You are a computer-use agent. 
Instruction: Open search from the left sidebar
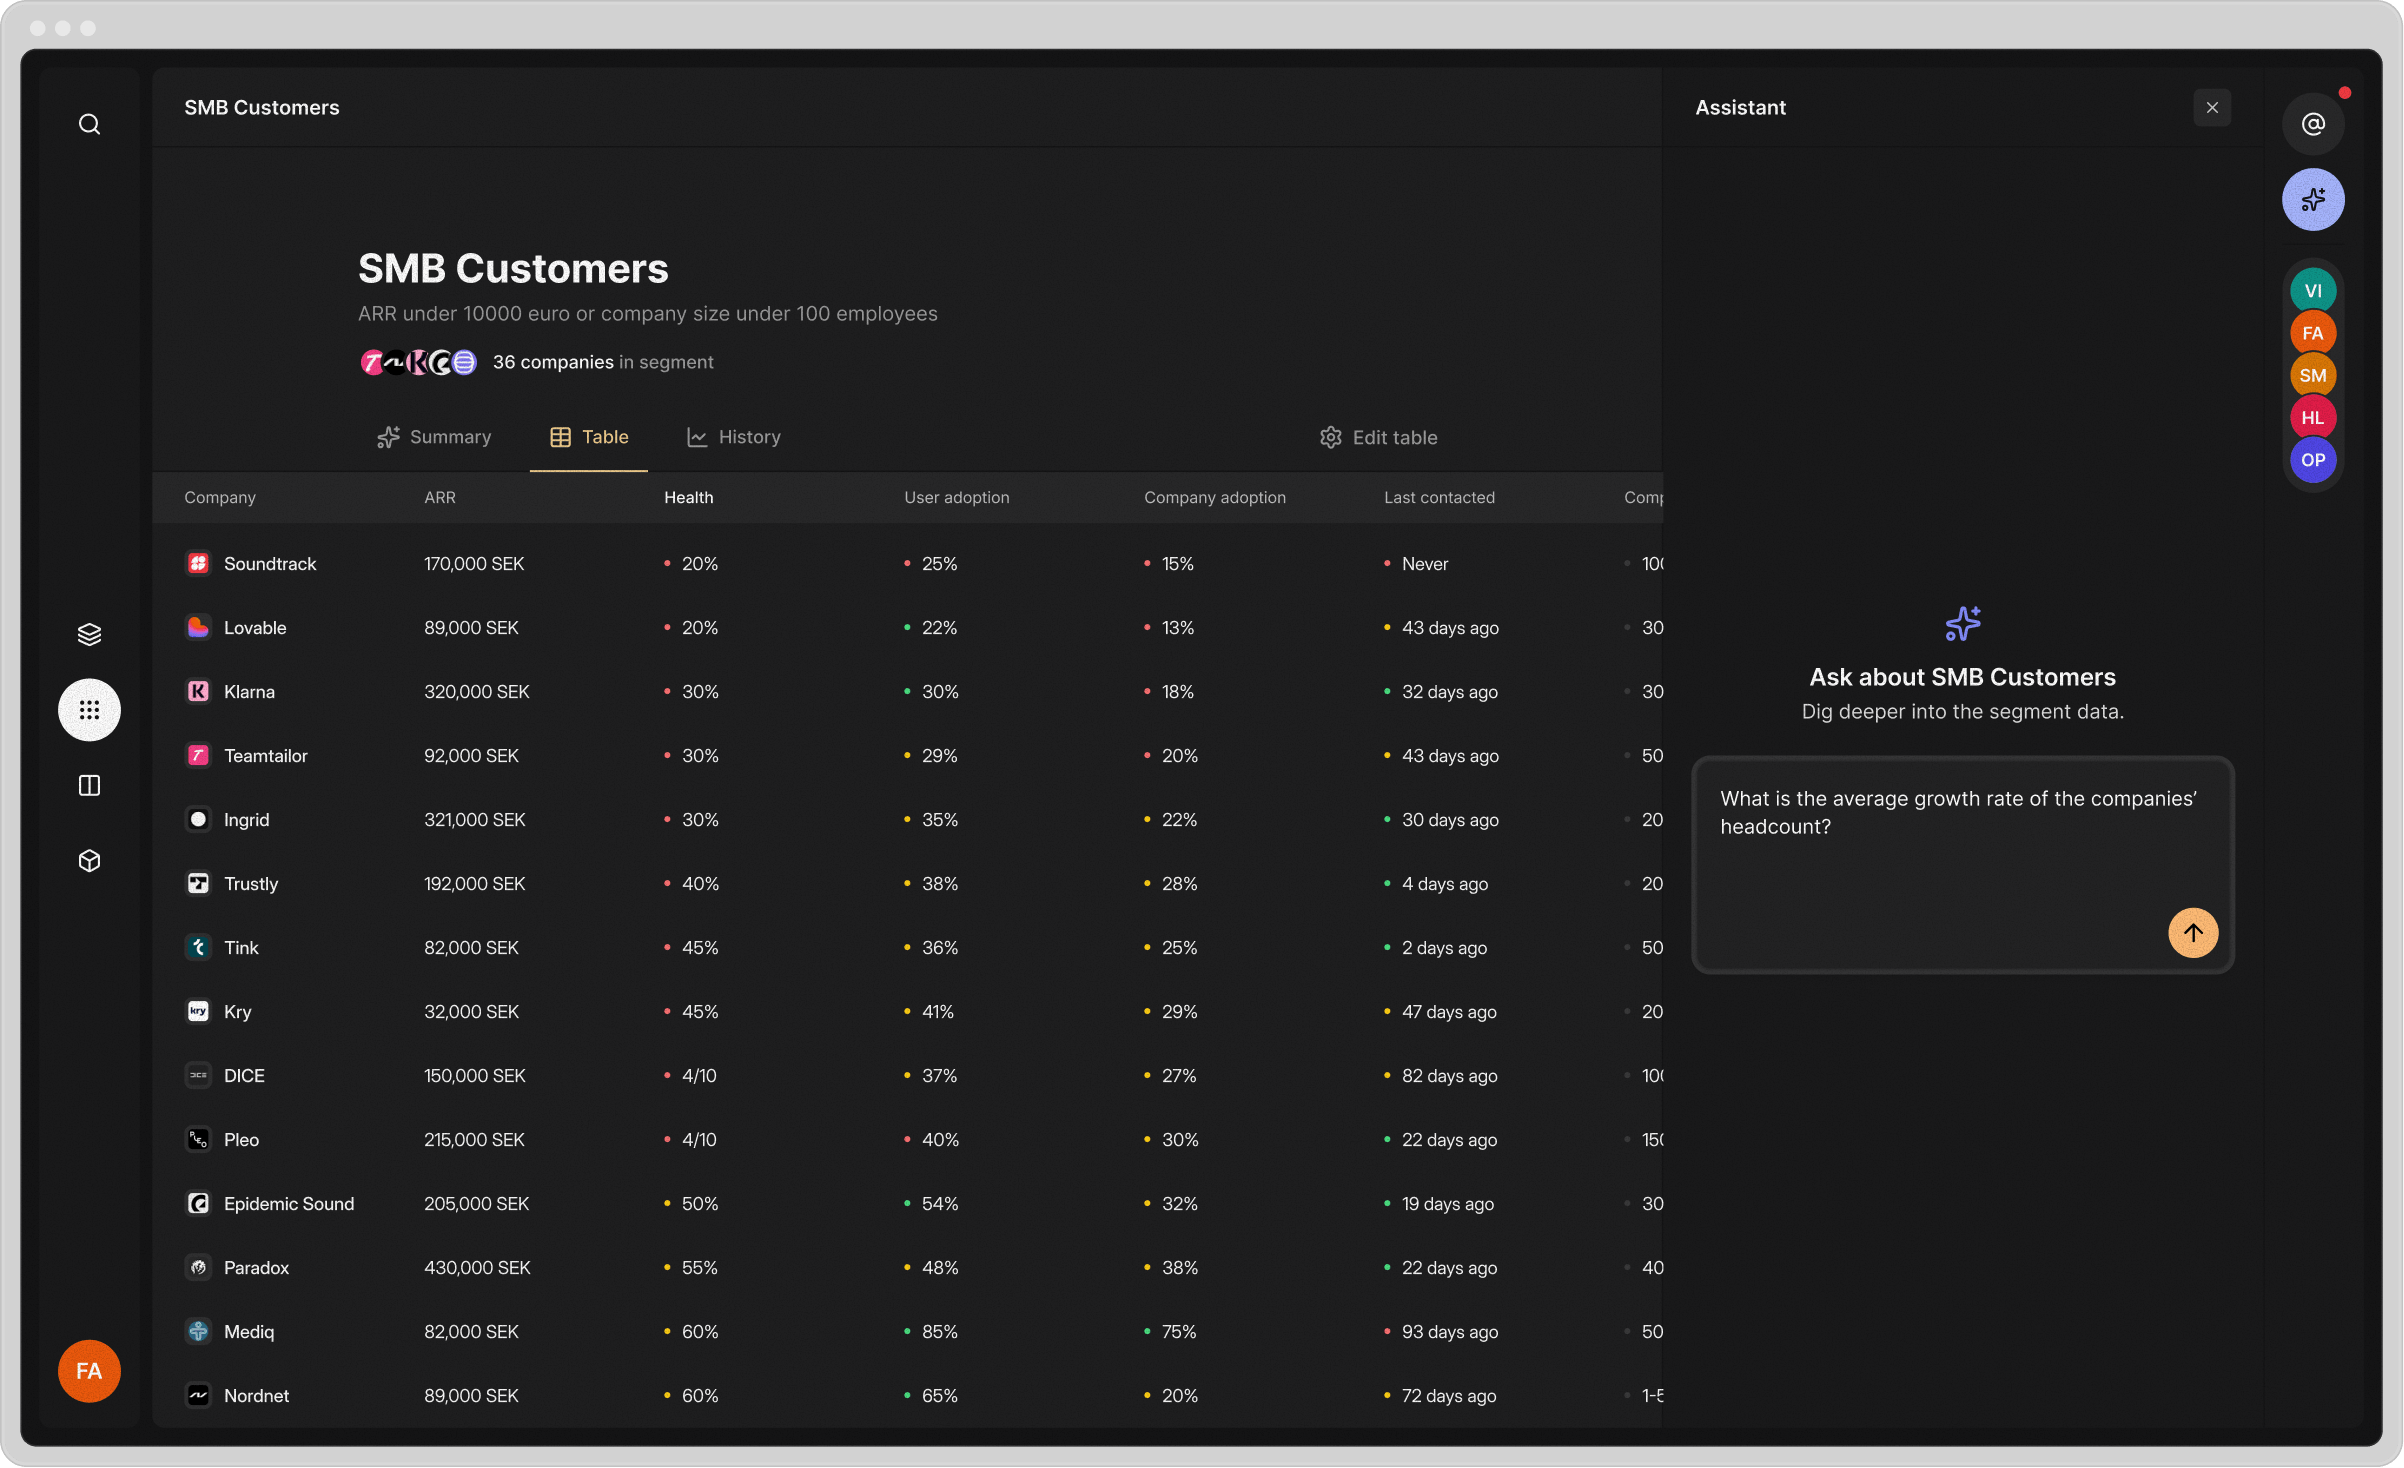pos(89,123)
